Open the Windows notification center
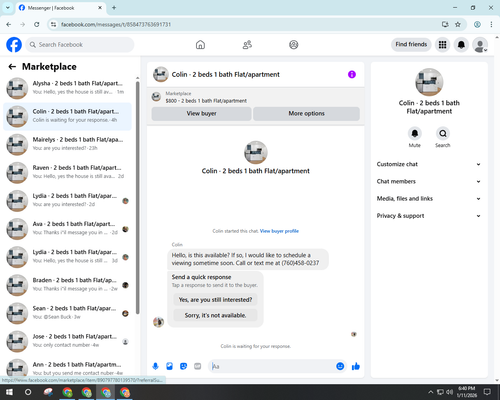This screenshot has height=400, width=500. 488,392
